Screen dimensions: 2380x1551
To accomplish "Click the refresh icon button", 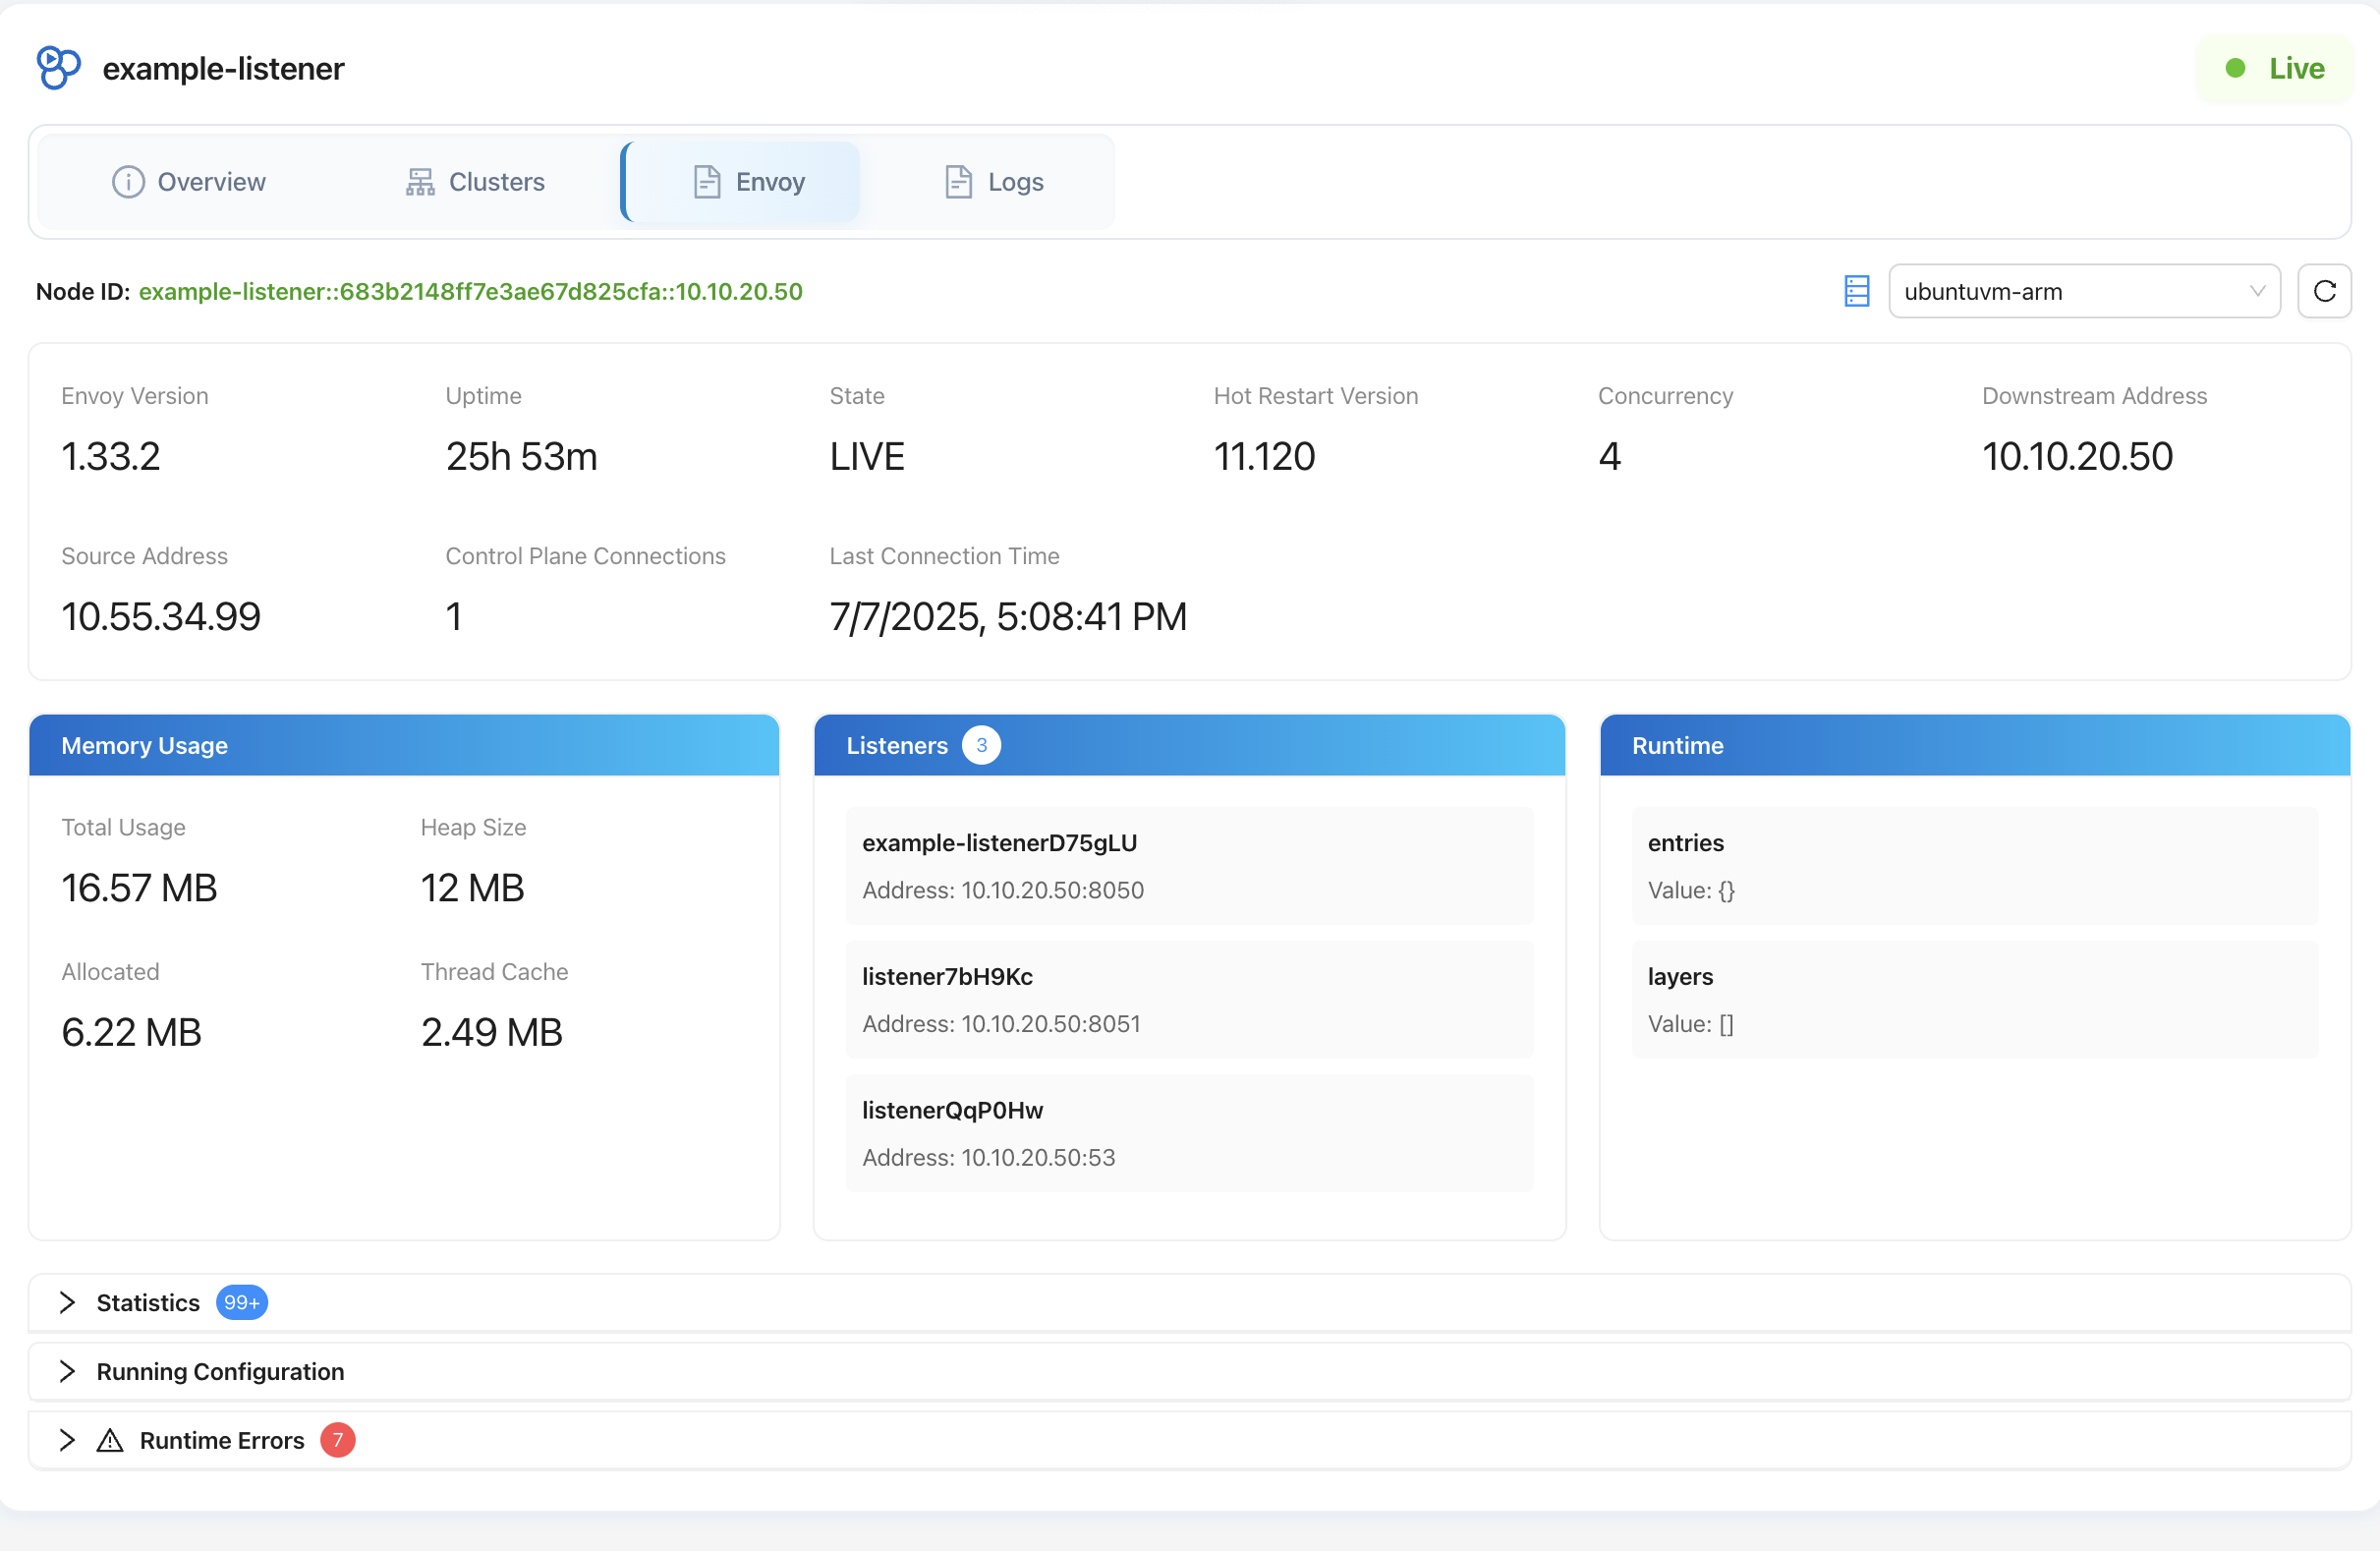I will [2324, 291].
